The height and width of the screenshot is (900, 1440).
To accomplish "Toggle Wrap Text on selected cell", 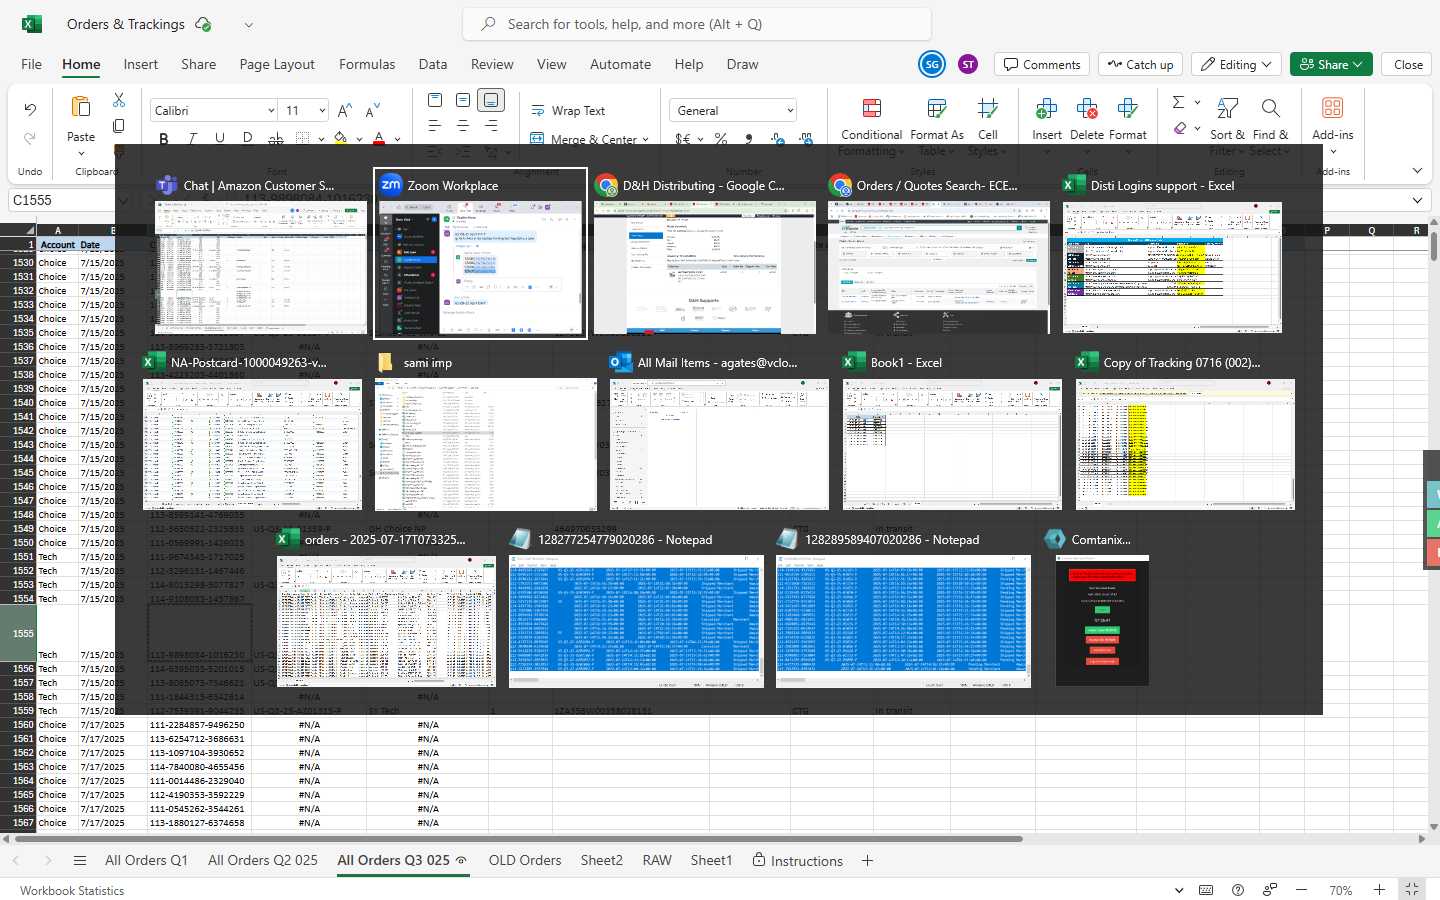I will pos(568,111).
